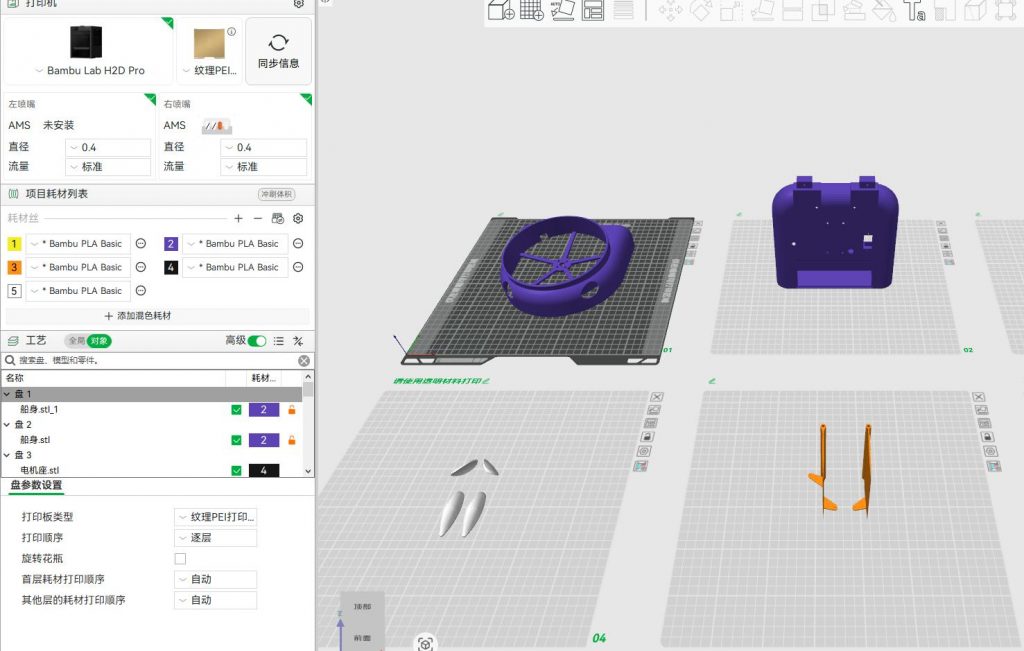Select the Cut tool icon

coord(792,10)
